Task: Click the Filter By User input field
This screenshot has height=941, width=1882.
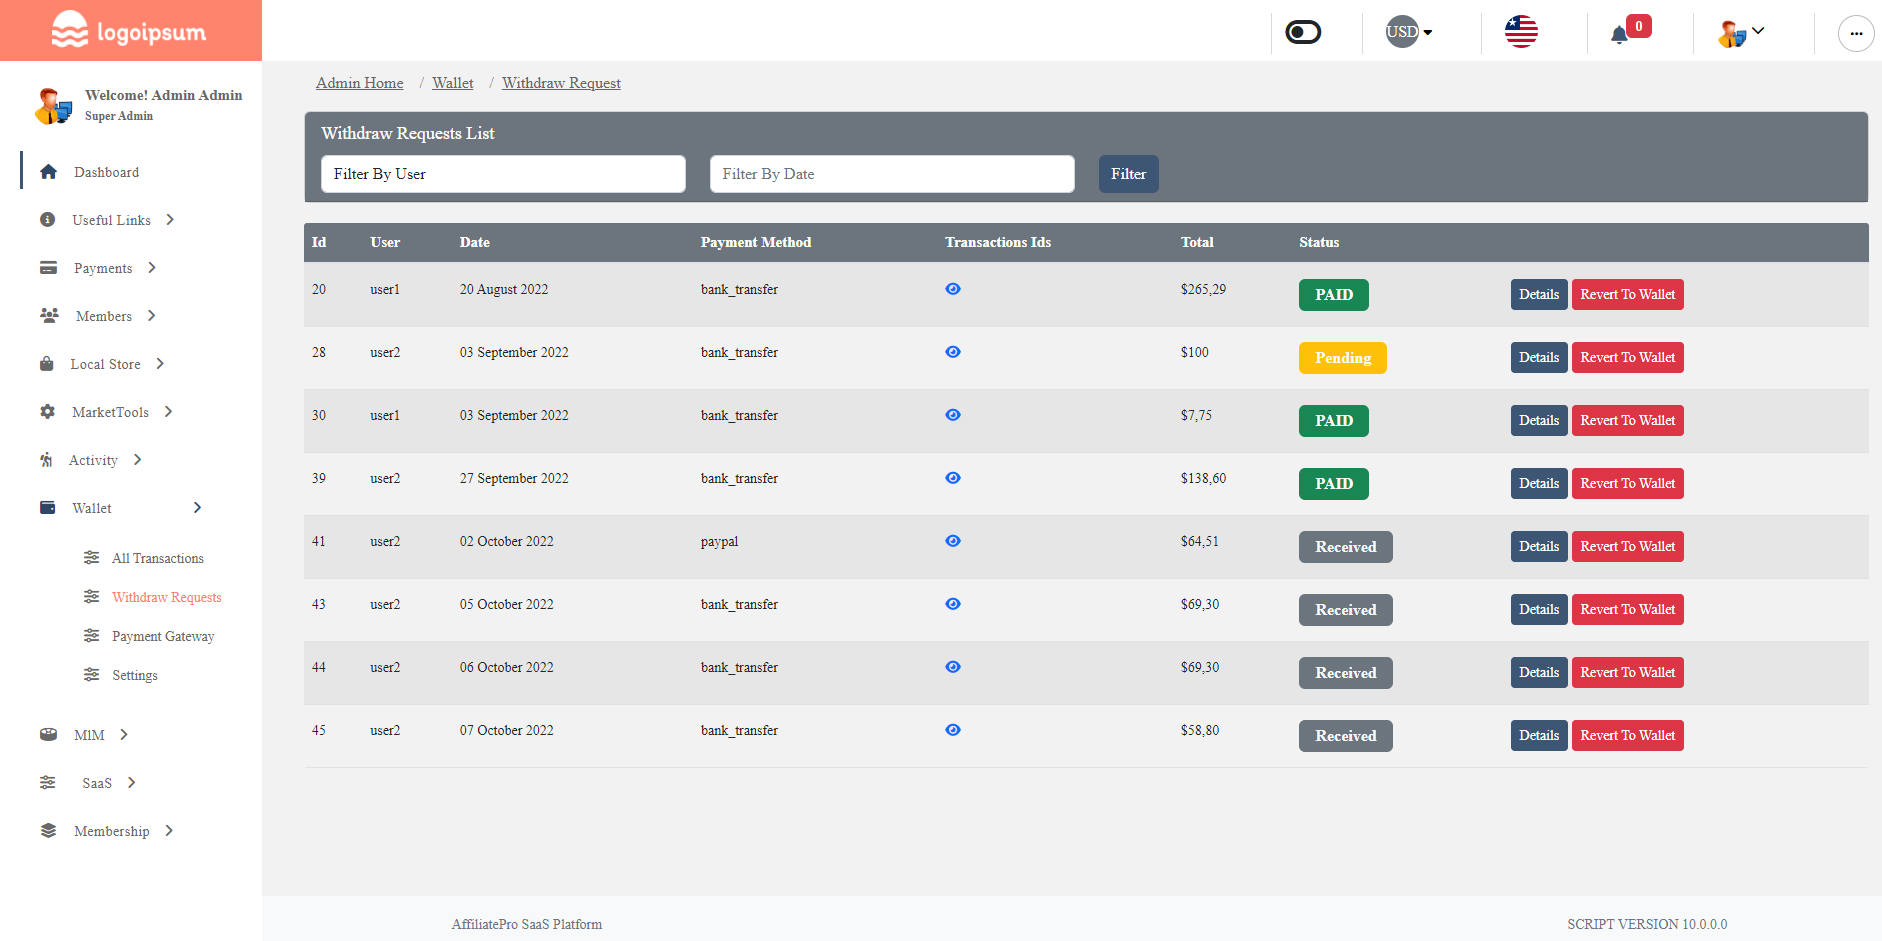Action: (x=503, y=173)
